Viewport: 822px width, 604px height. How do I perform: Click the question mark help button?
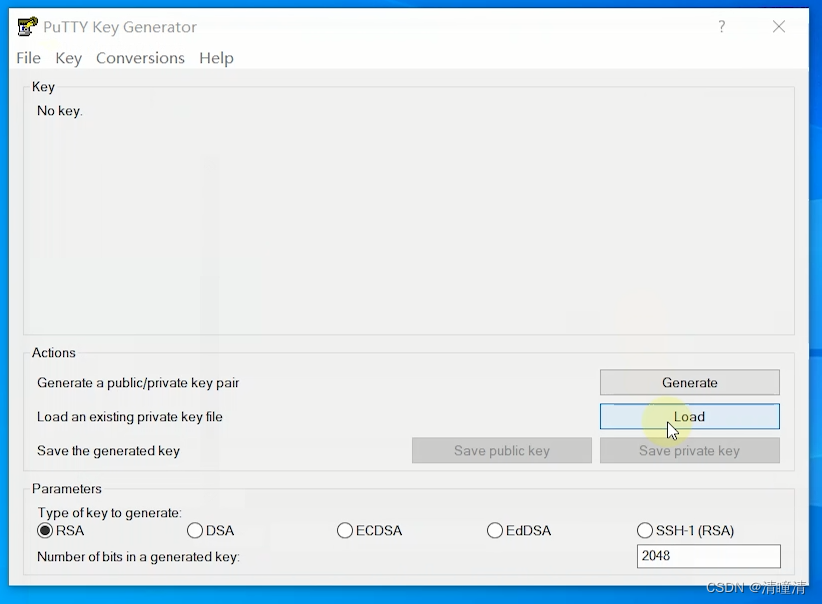coord(722,26)
